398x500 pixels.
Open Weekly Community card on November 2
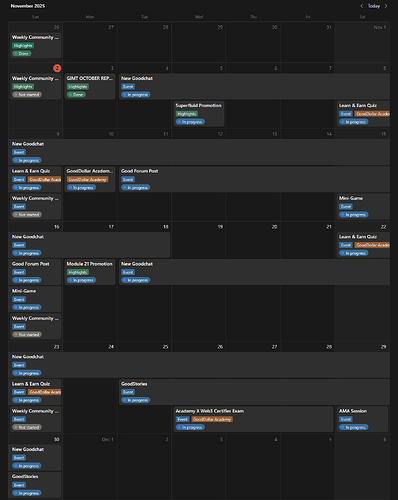tap(35, 86)
